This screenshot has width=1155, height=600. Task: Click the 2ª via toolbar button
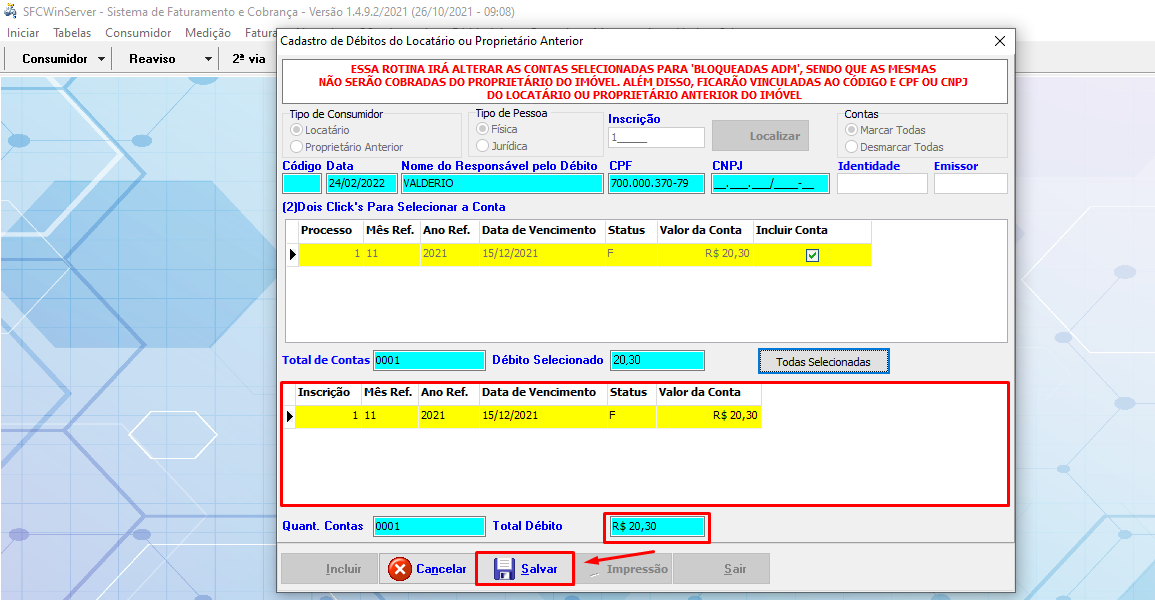[249, 59]
